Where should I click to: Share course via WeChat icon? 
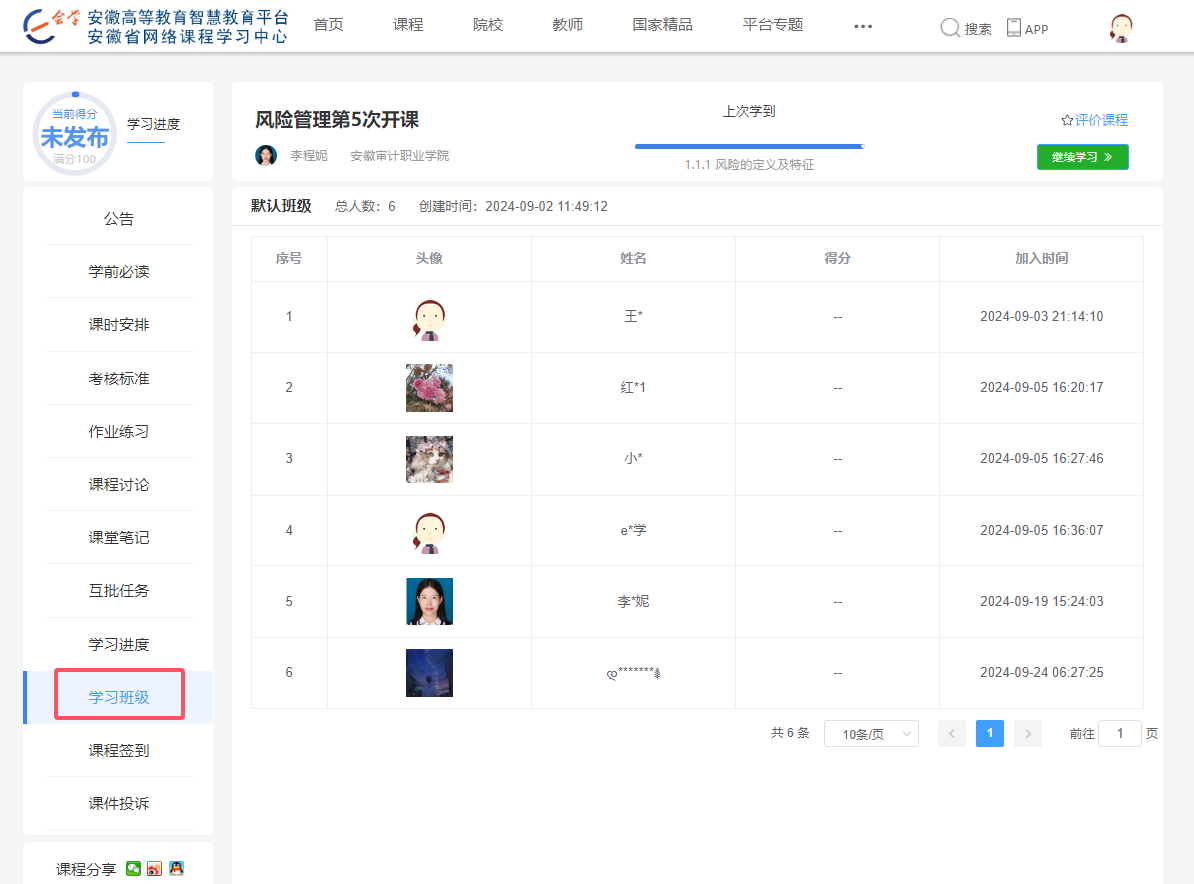134,869
